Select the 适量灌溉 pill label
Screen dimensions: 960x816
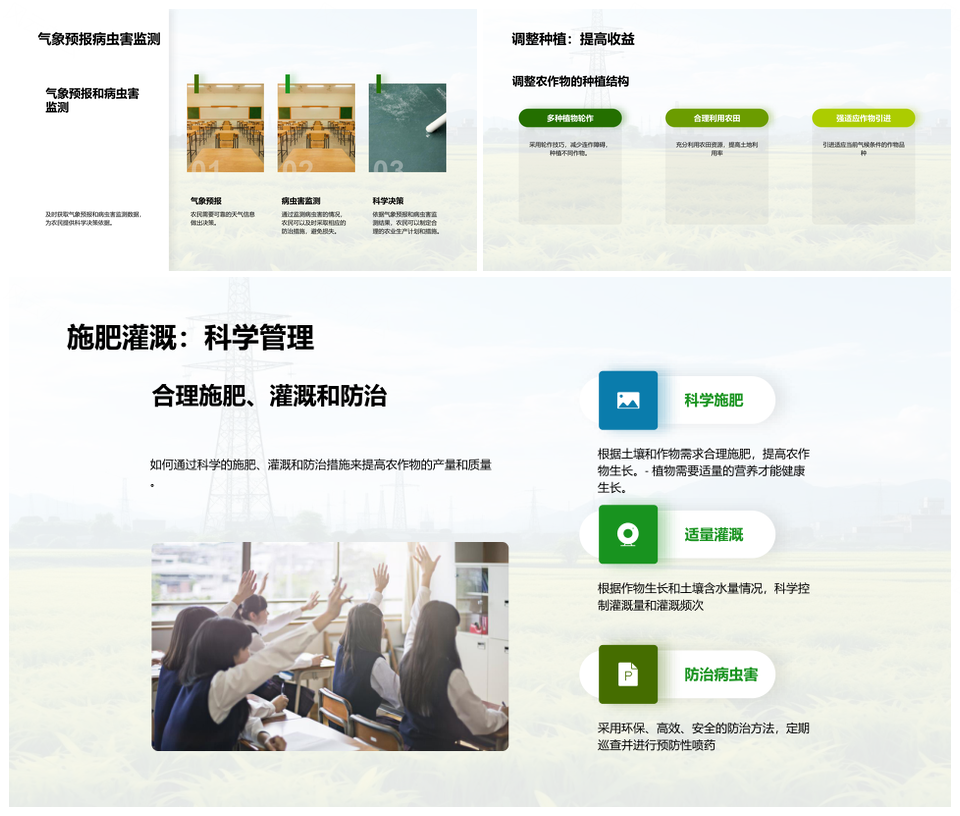tap(714, 535)
